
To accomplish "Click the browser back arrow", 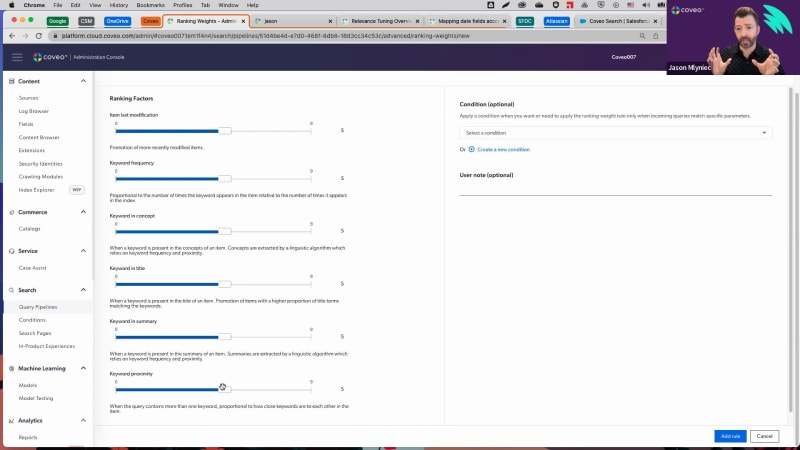I will click(x=12, y=36).
